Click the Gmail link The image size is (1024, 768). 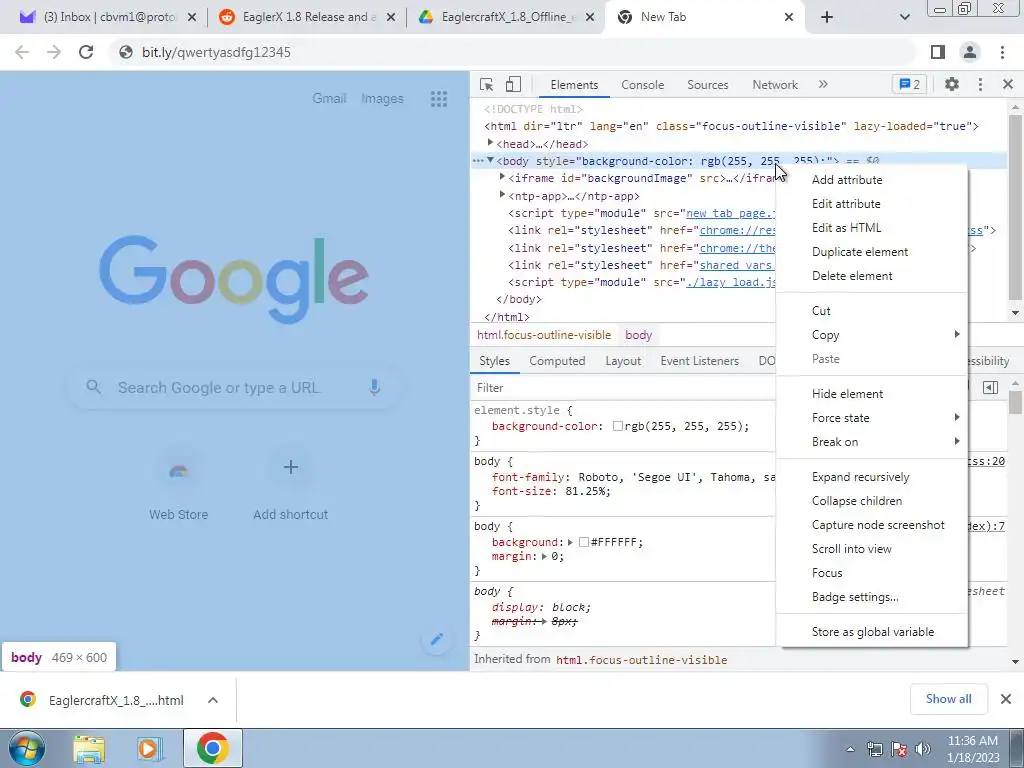pyautogui.click(x=329, y=99)
